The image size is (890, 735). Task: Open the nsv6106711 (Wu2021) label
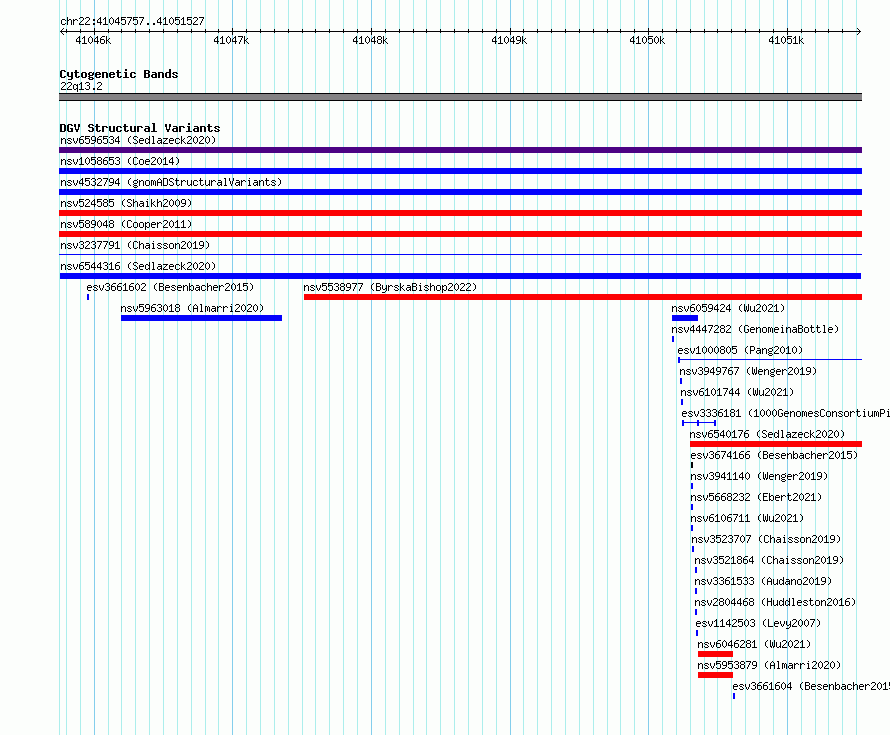747,518
